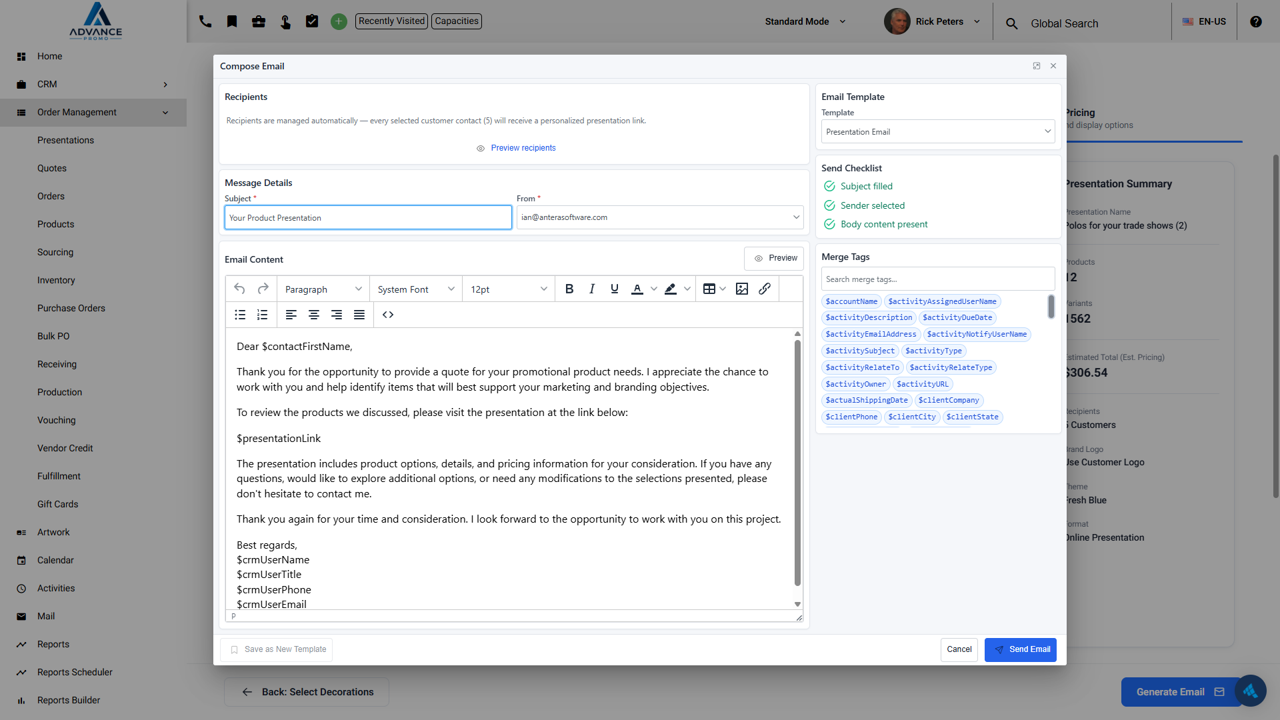Align text right

(x=337, y=315)
